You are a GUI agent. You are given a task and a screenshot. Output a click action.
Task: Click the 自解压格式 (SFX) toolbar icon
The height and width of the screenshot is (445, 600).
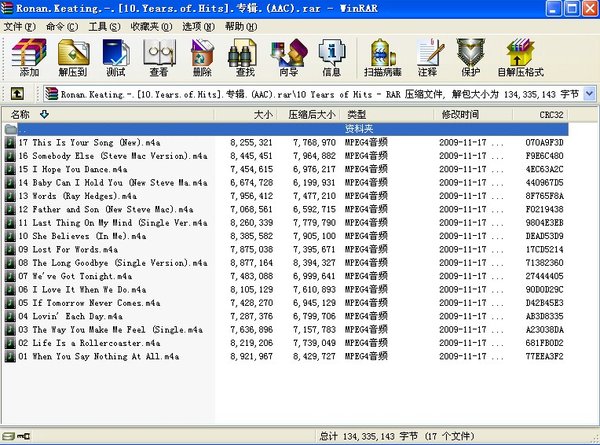(x=520, y=57)
